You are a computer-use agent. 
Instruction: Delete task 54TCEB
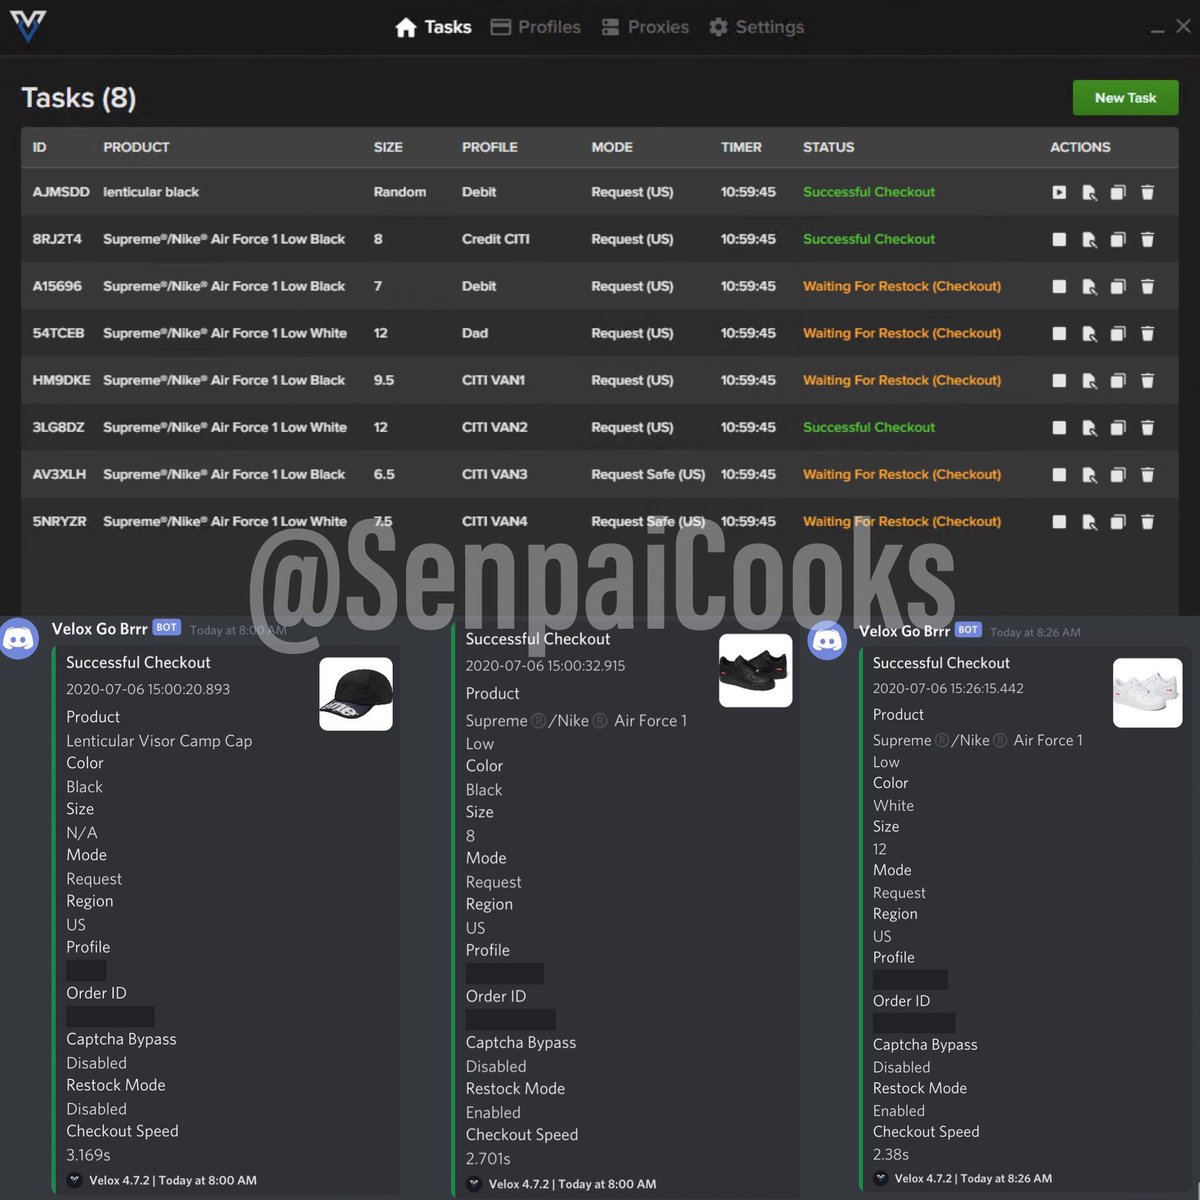pyautogui.click(x=1148, y=333)
